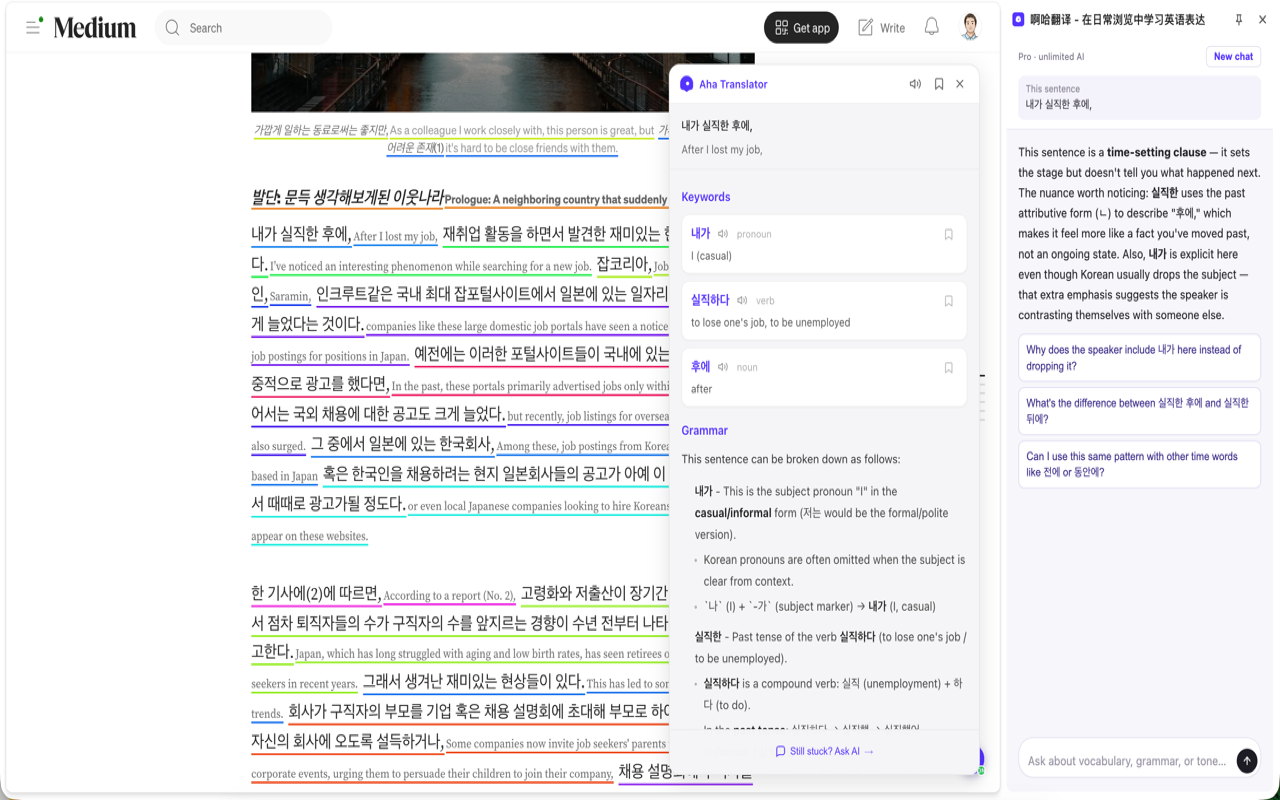Image resolution: width=1280 pixels, height=800 pixels.
Task: Send the chat message with arrow button
Action: [1247, 761]
